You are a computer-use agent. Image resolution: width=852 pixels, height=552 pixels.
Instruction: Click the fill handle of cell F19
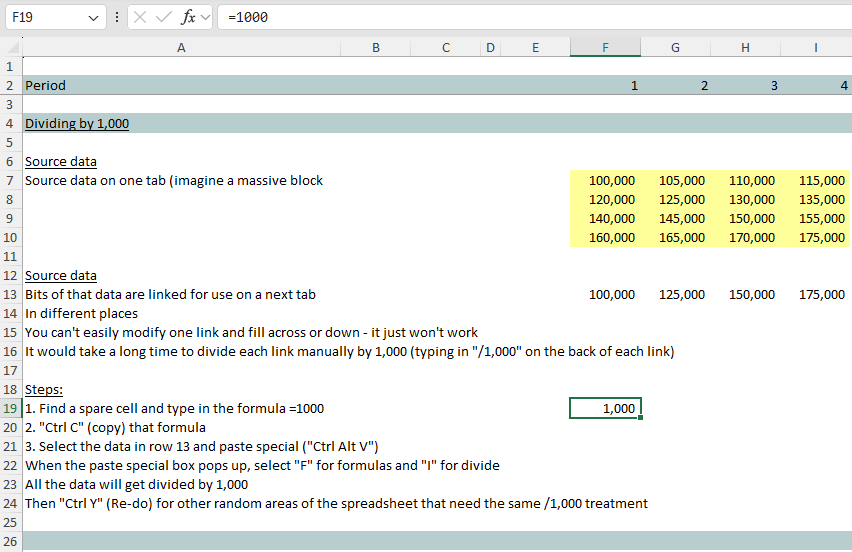click(x=641, y=417)
